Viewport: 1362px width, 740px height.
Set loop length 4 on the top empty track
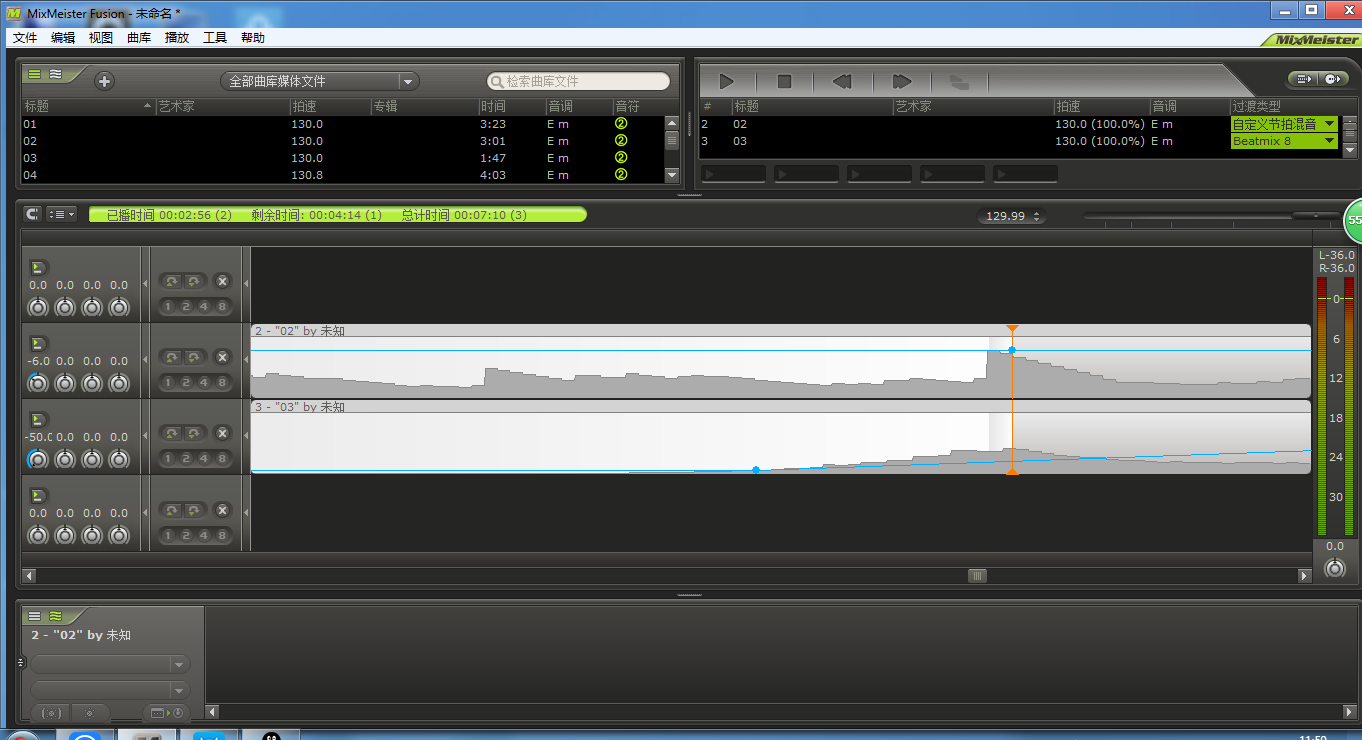click(203, 306)
